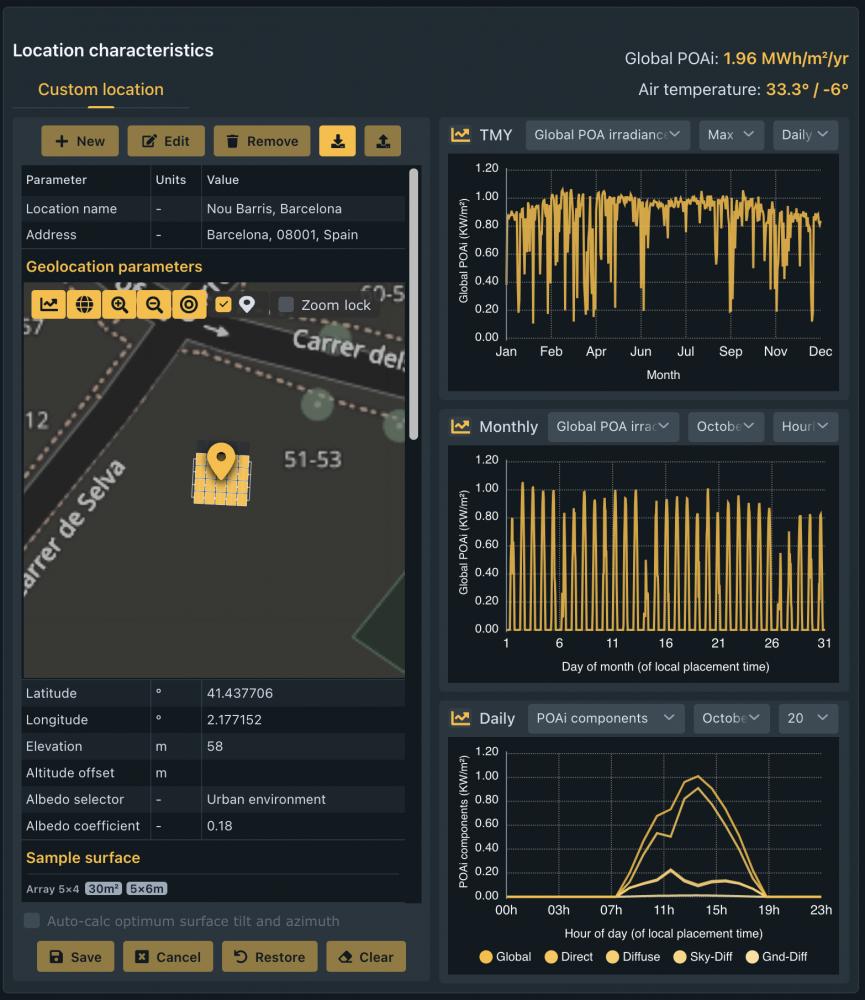Image resolution: width=865 pixels, height=1000 pixels.
Task: Click the Monthly chart icon
Action: coord(460,426)
